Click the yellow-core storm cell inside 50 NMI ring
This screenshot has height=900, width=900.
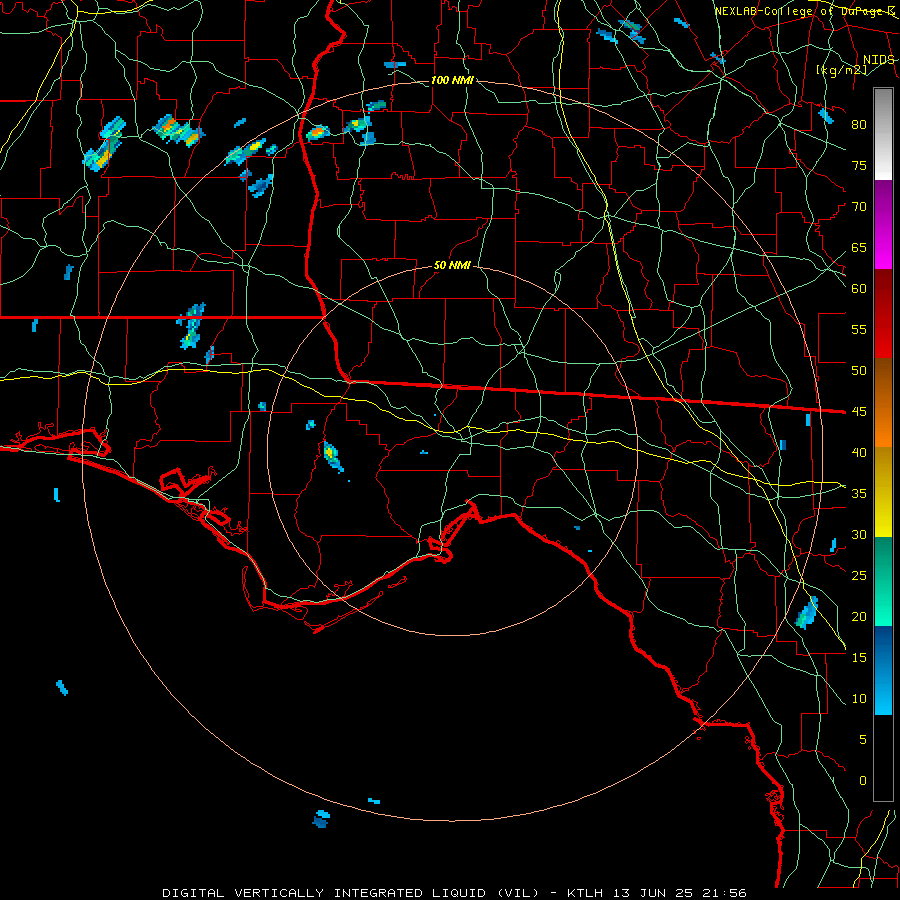(333, 457)
